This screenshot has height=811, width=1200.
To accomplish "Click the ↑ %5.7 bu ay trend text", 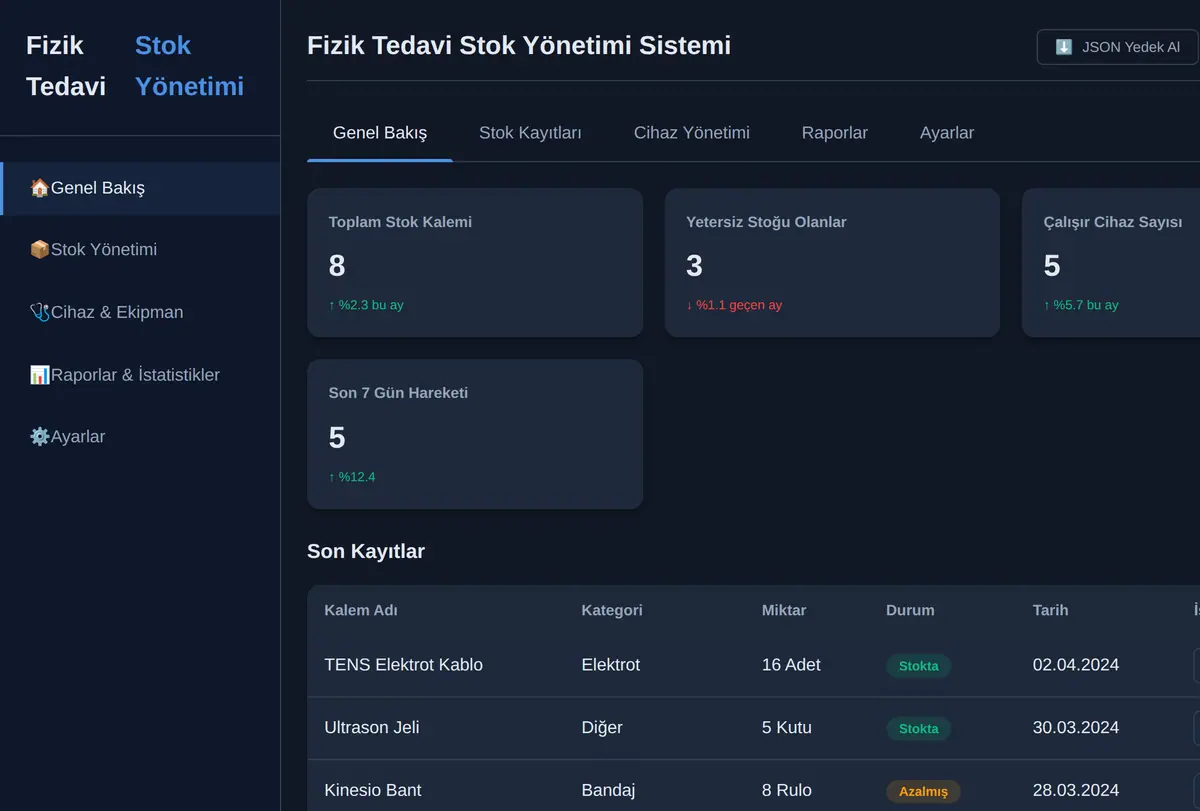I will [1081, 305].
